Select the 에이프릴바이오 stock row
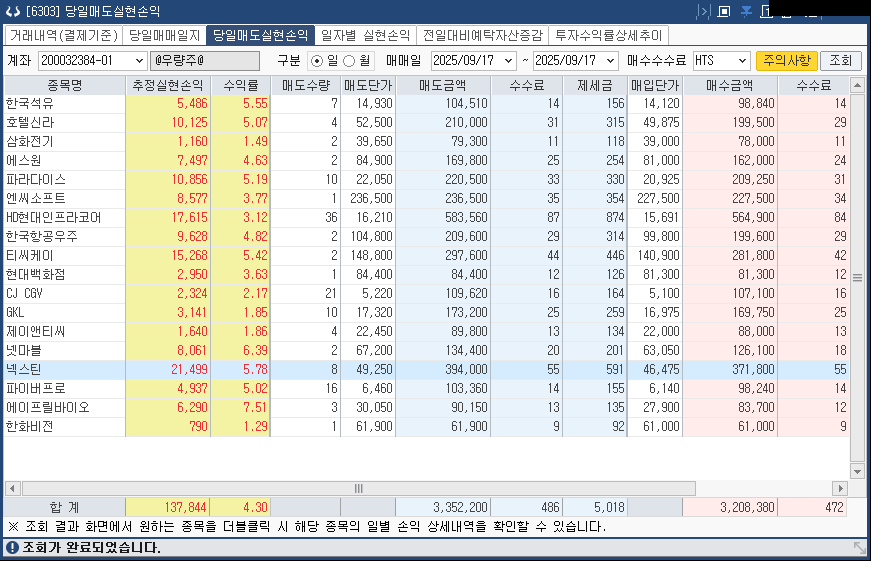871x561 pixels. (x=426, y=407)
